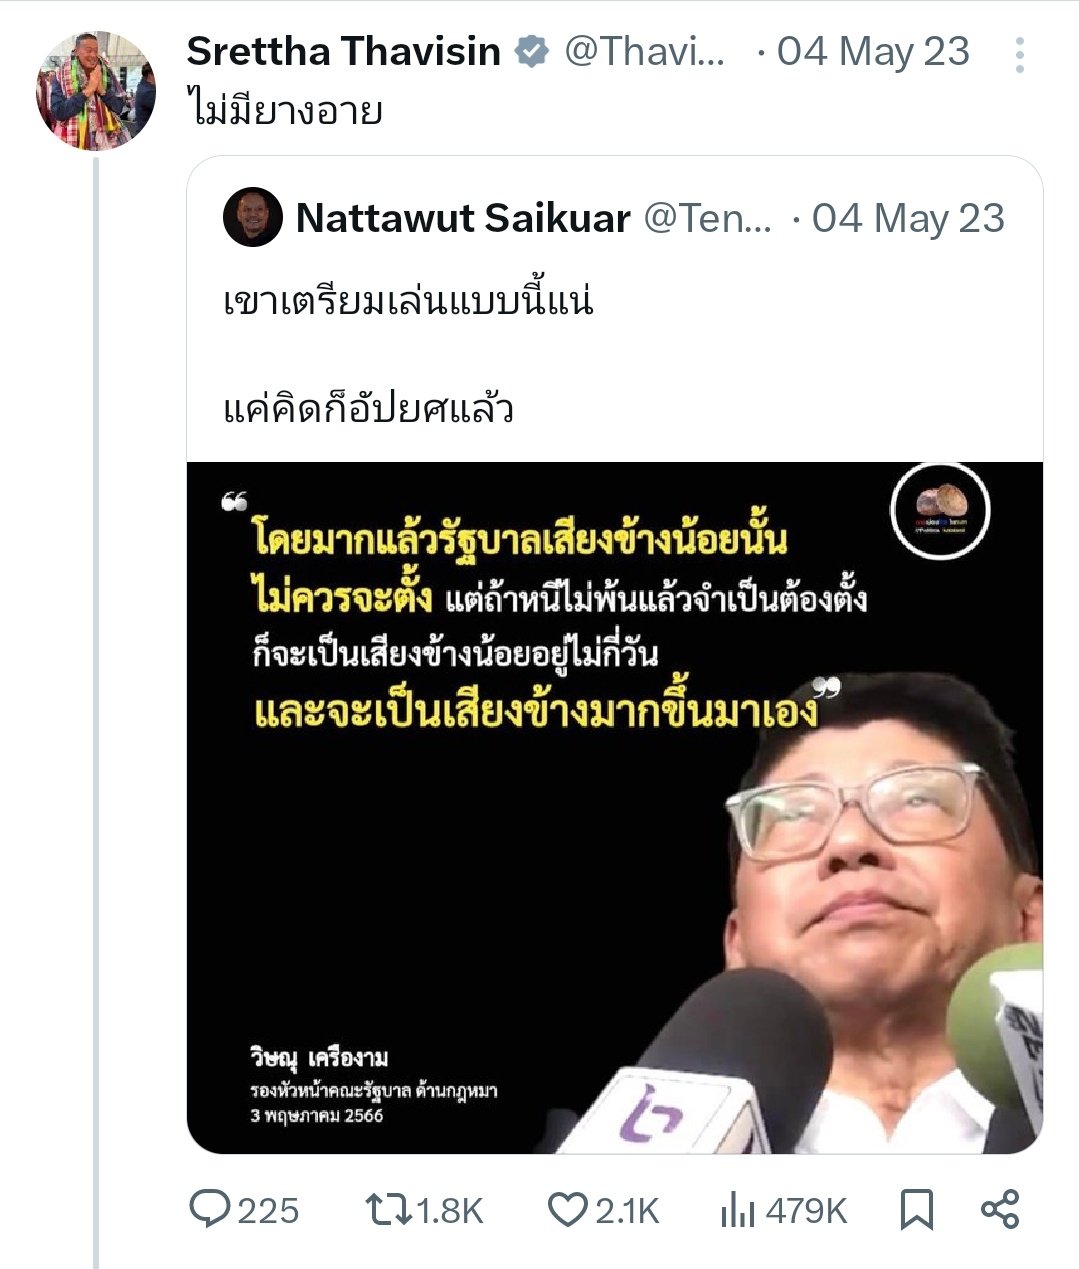Open Nattawut Saikuar's small avatar

253,217
